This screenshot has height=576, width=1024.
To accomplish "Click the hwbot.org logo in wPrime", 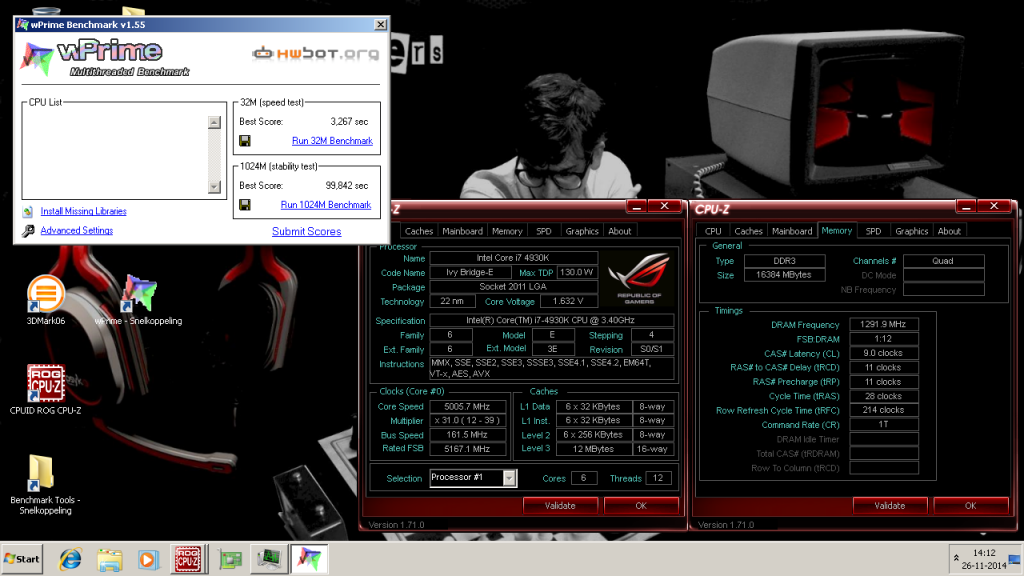I will pos(315,54).
